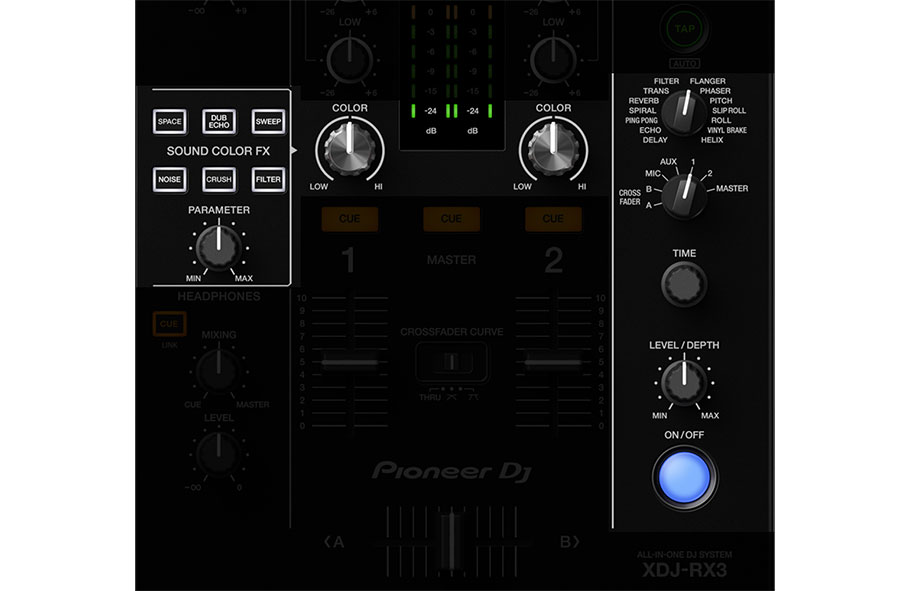Click the XDJ-RX3 model name text
The image size is (910, 591).
point(684,570)
